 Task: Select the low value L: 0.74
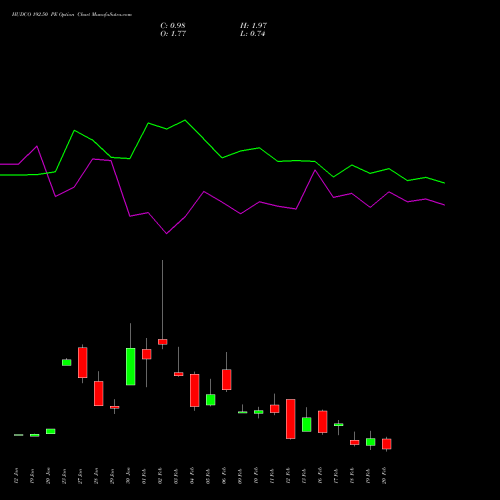tap(253, 34)
